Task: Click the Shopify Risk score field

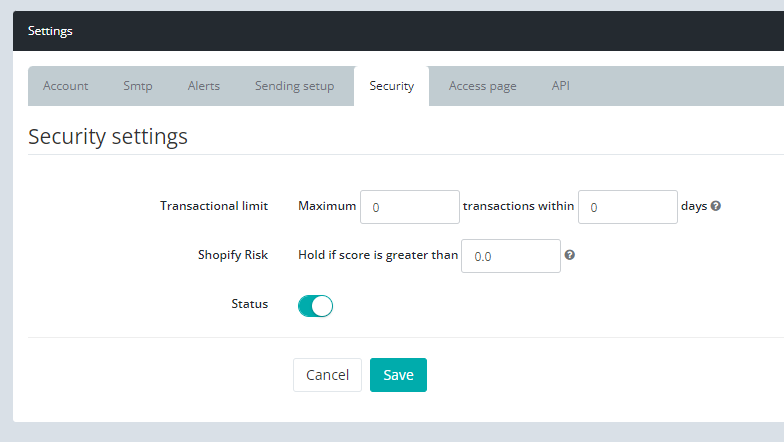Action: pyautogui.click(x=510, y=256)
